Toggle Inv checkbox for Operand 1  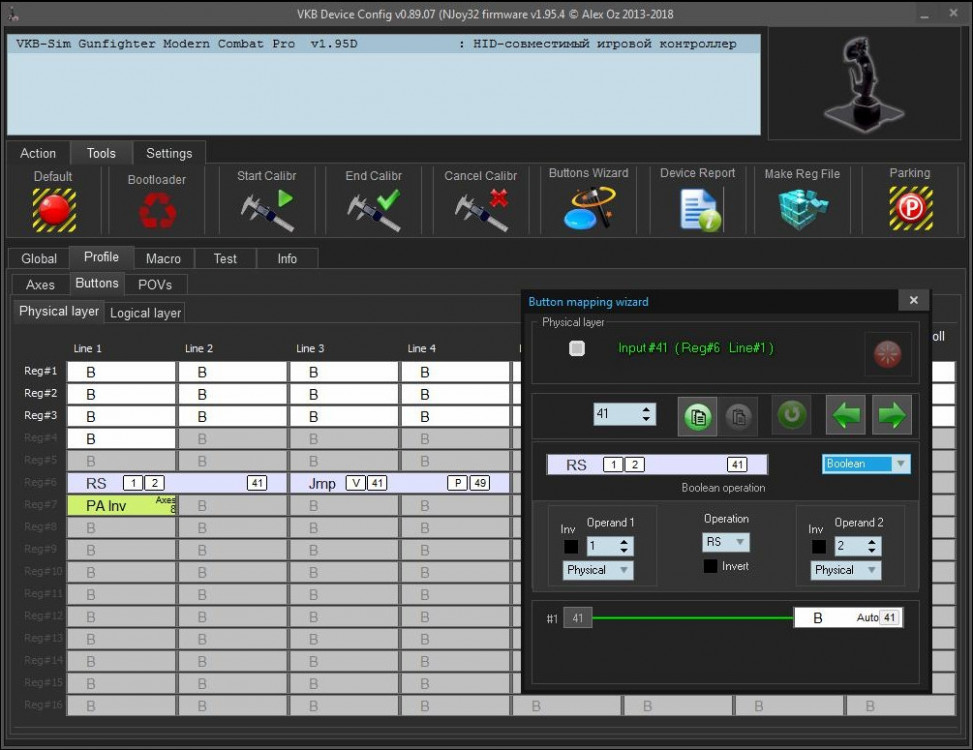pos(570,547)
